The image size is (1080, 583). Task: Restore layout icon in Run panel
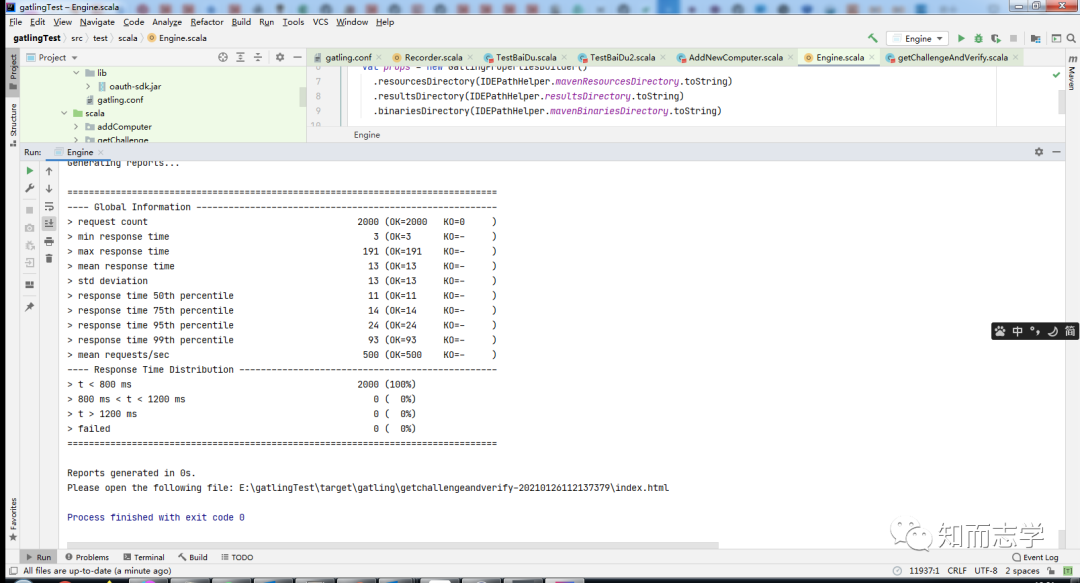pos(30,284)
